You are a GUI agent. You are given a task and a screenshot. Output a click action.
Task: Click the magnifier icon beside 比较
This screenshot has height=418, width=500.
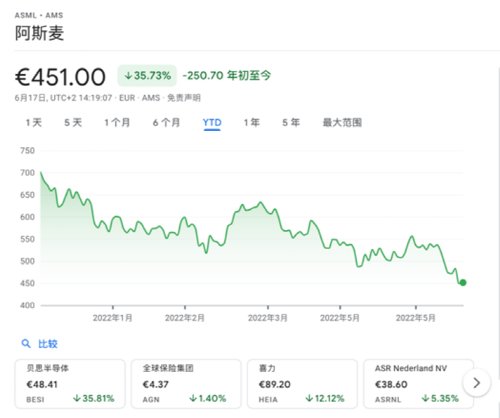point(26,343)
